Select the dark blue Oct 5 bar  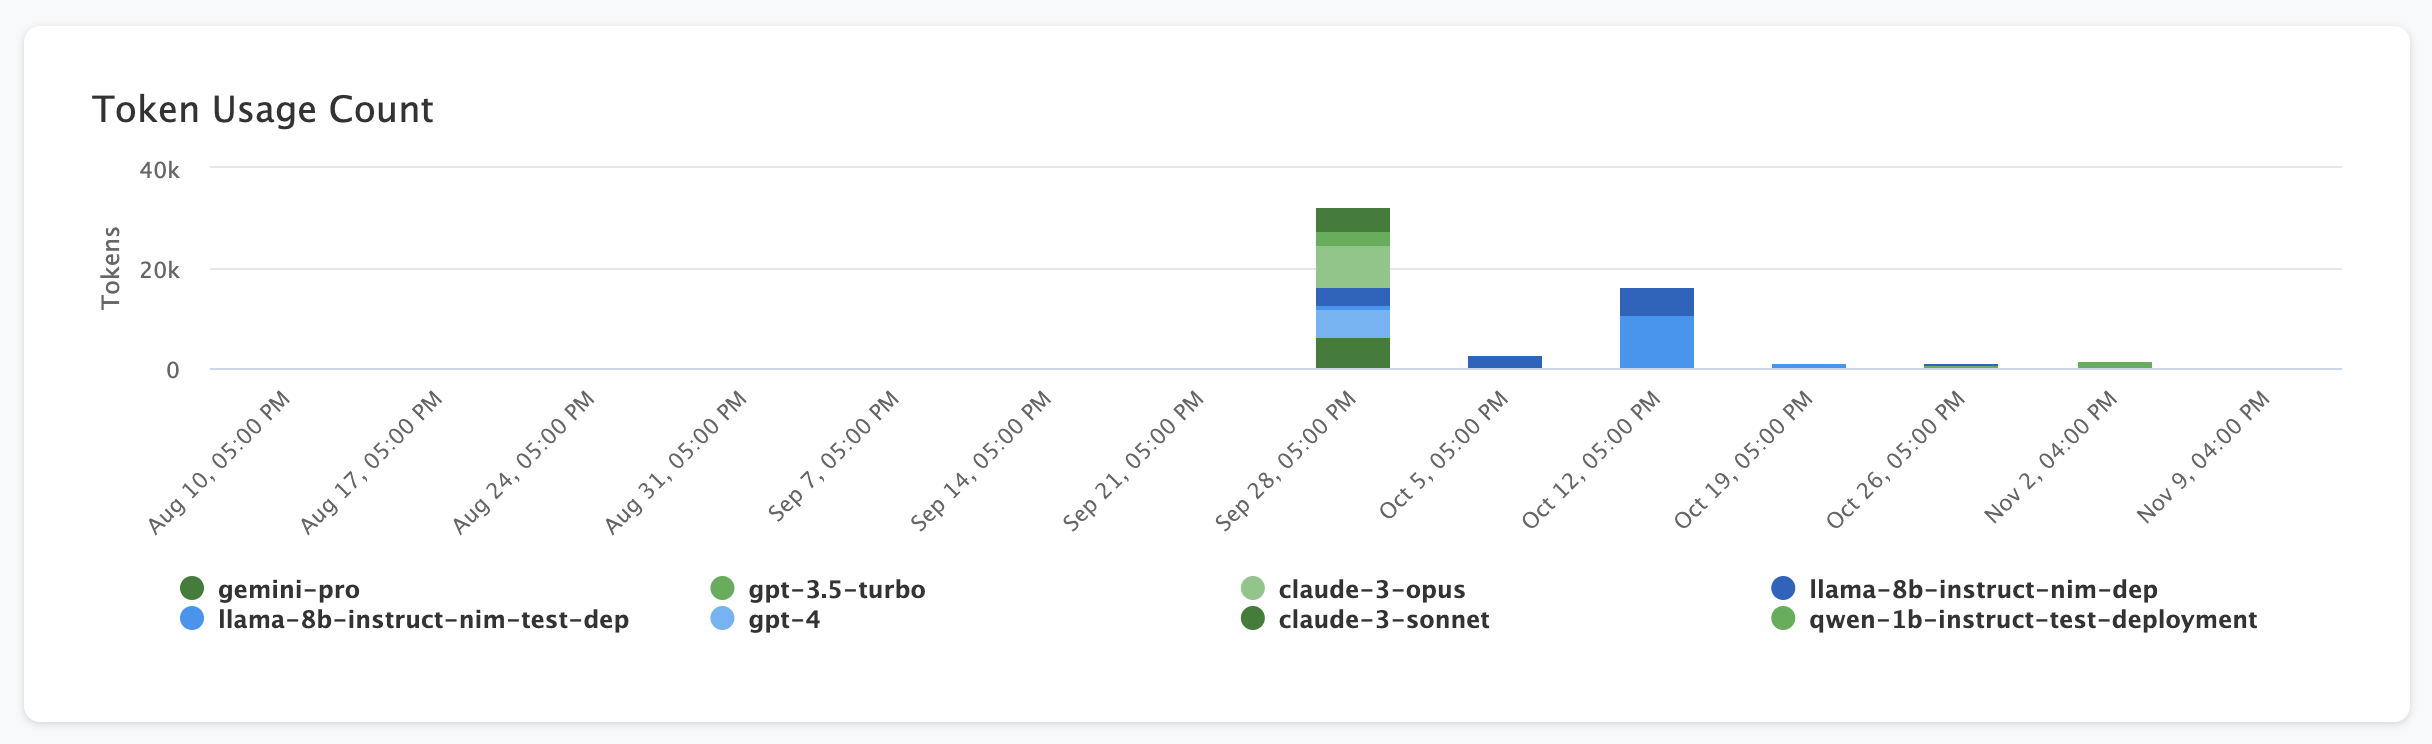[x=1504, y=362]
